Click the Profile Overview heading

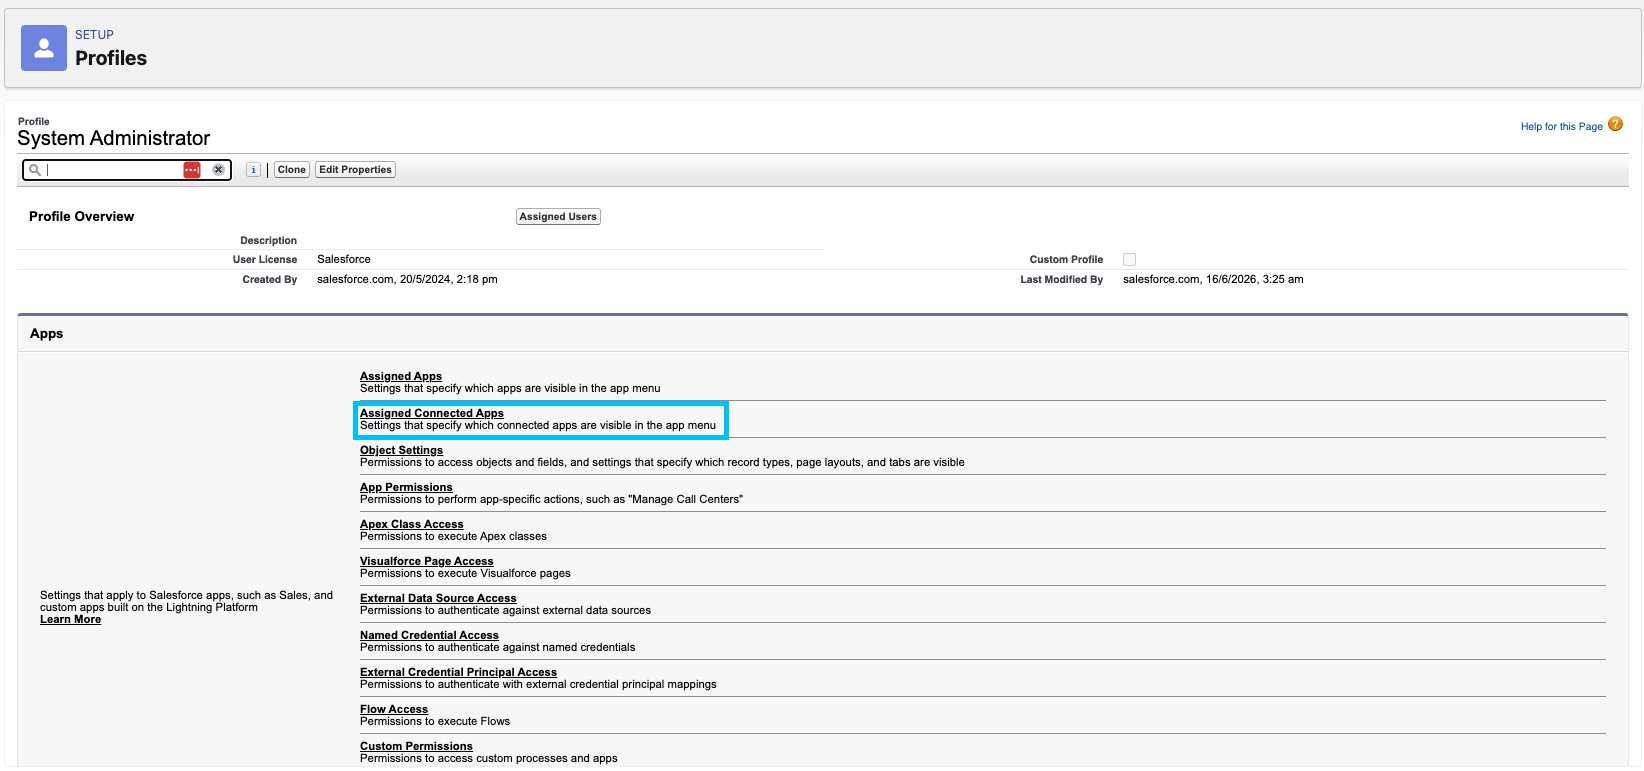[x=81, y=217]
